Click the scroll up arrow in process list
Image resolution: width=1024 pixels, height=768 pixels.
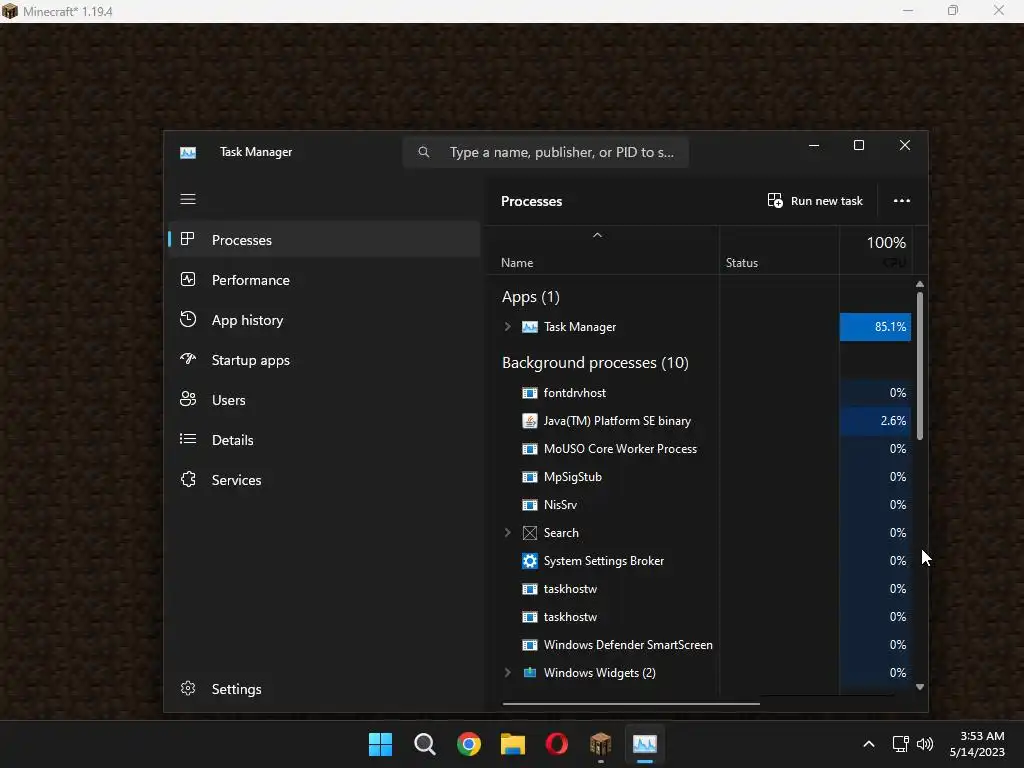(920, 284)
